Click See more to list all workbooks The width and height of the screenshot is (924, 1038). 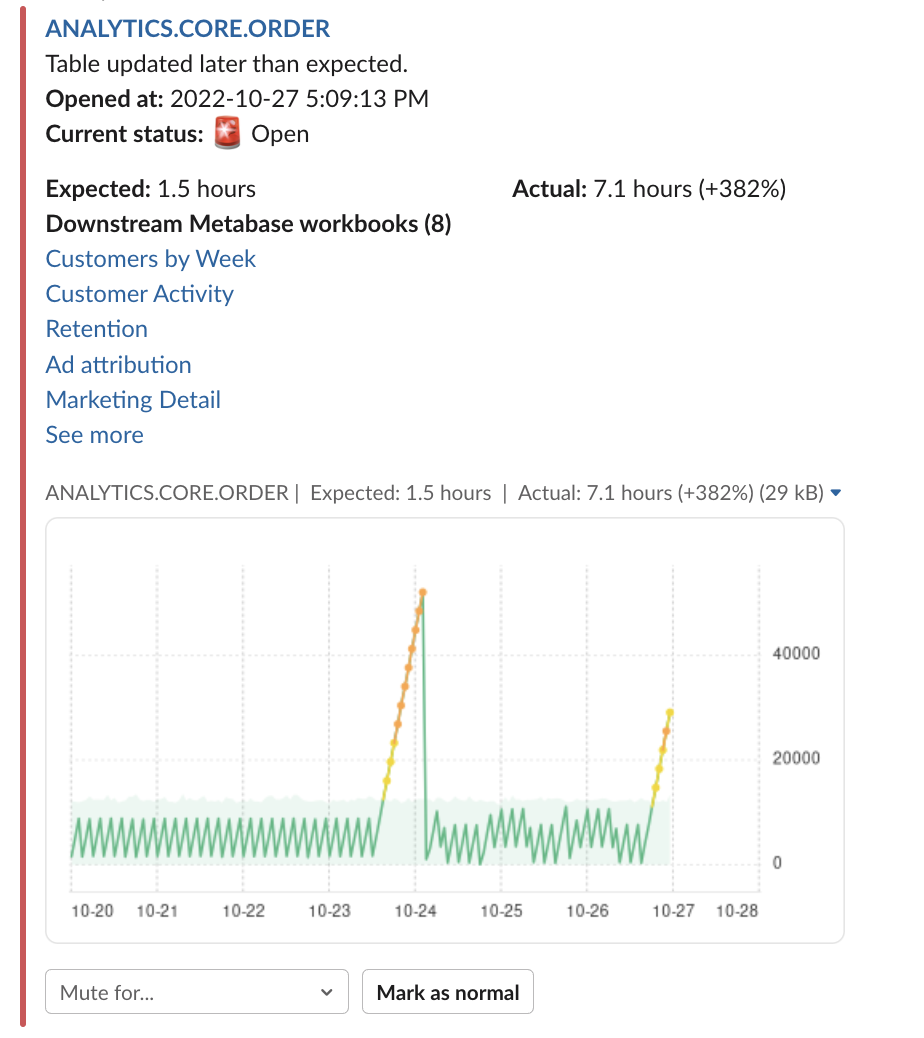(95, 435)
